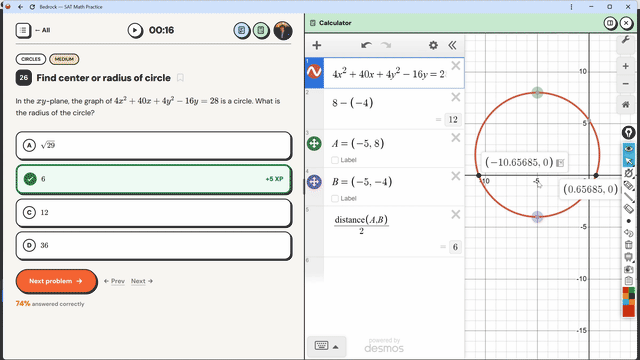Toggle annotation visibility eye icon
This screenshot has width=640, height=360.
coord(629,149)
